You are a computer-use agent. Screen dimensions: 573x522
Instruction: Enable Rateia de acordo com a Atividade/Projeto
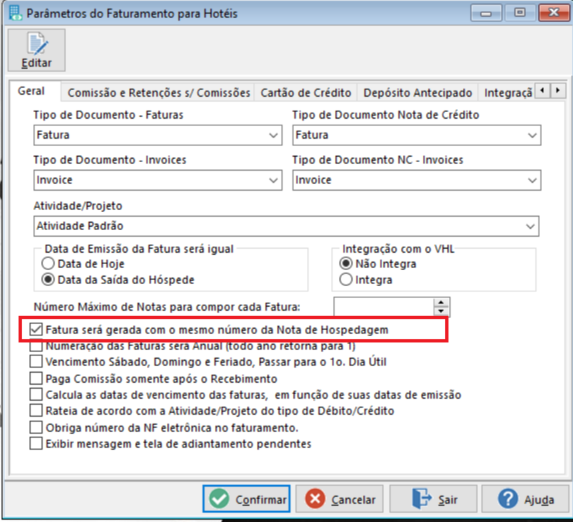click(x=36, y=411)
